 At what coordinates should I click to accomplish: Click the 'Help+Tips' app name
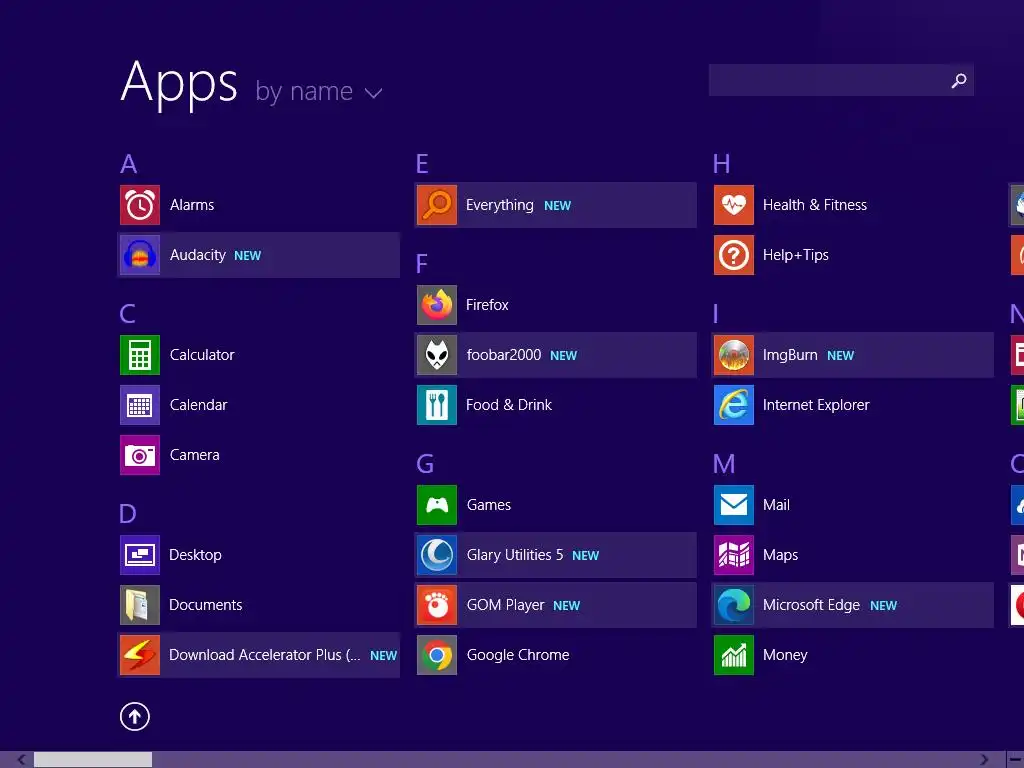point(795,255)
